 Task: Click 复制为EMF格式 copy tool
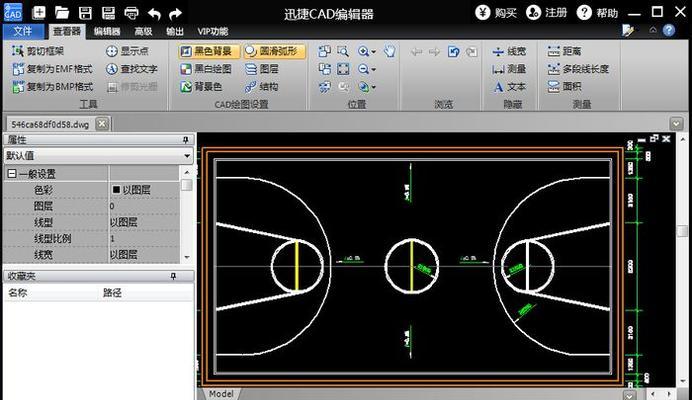click(x=53, y=69)
